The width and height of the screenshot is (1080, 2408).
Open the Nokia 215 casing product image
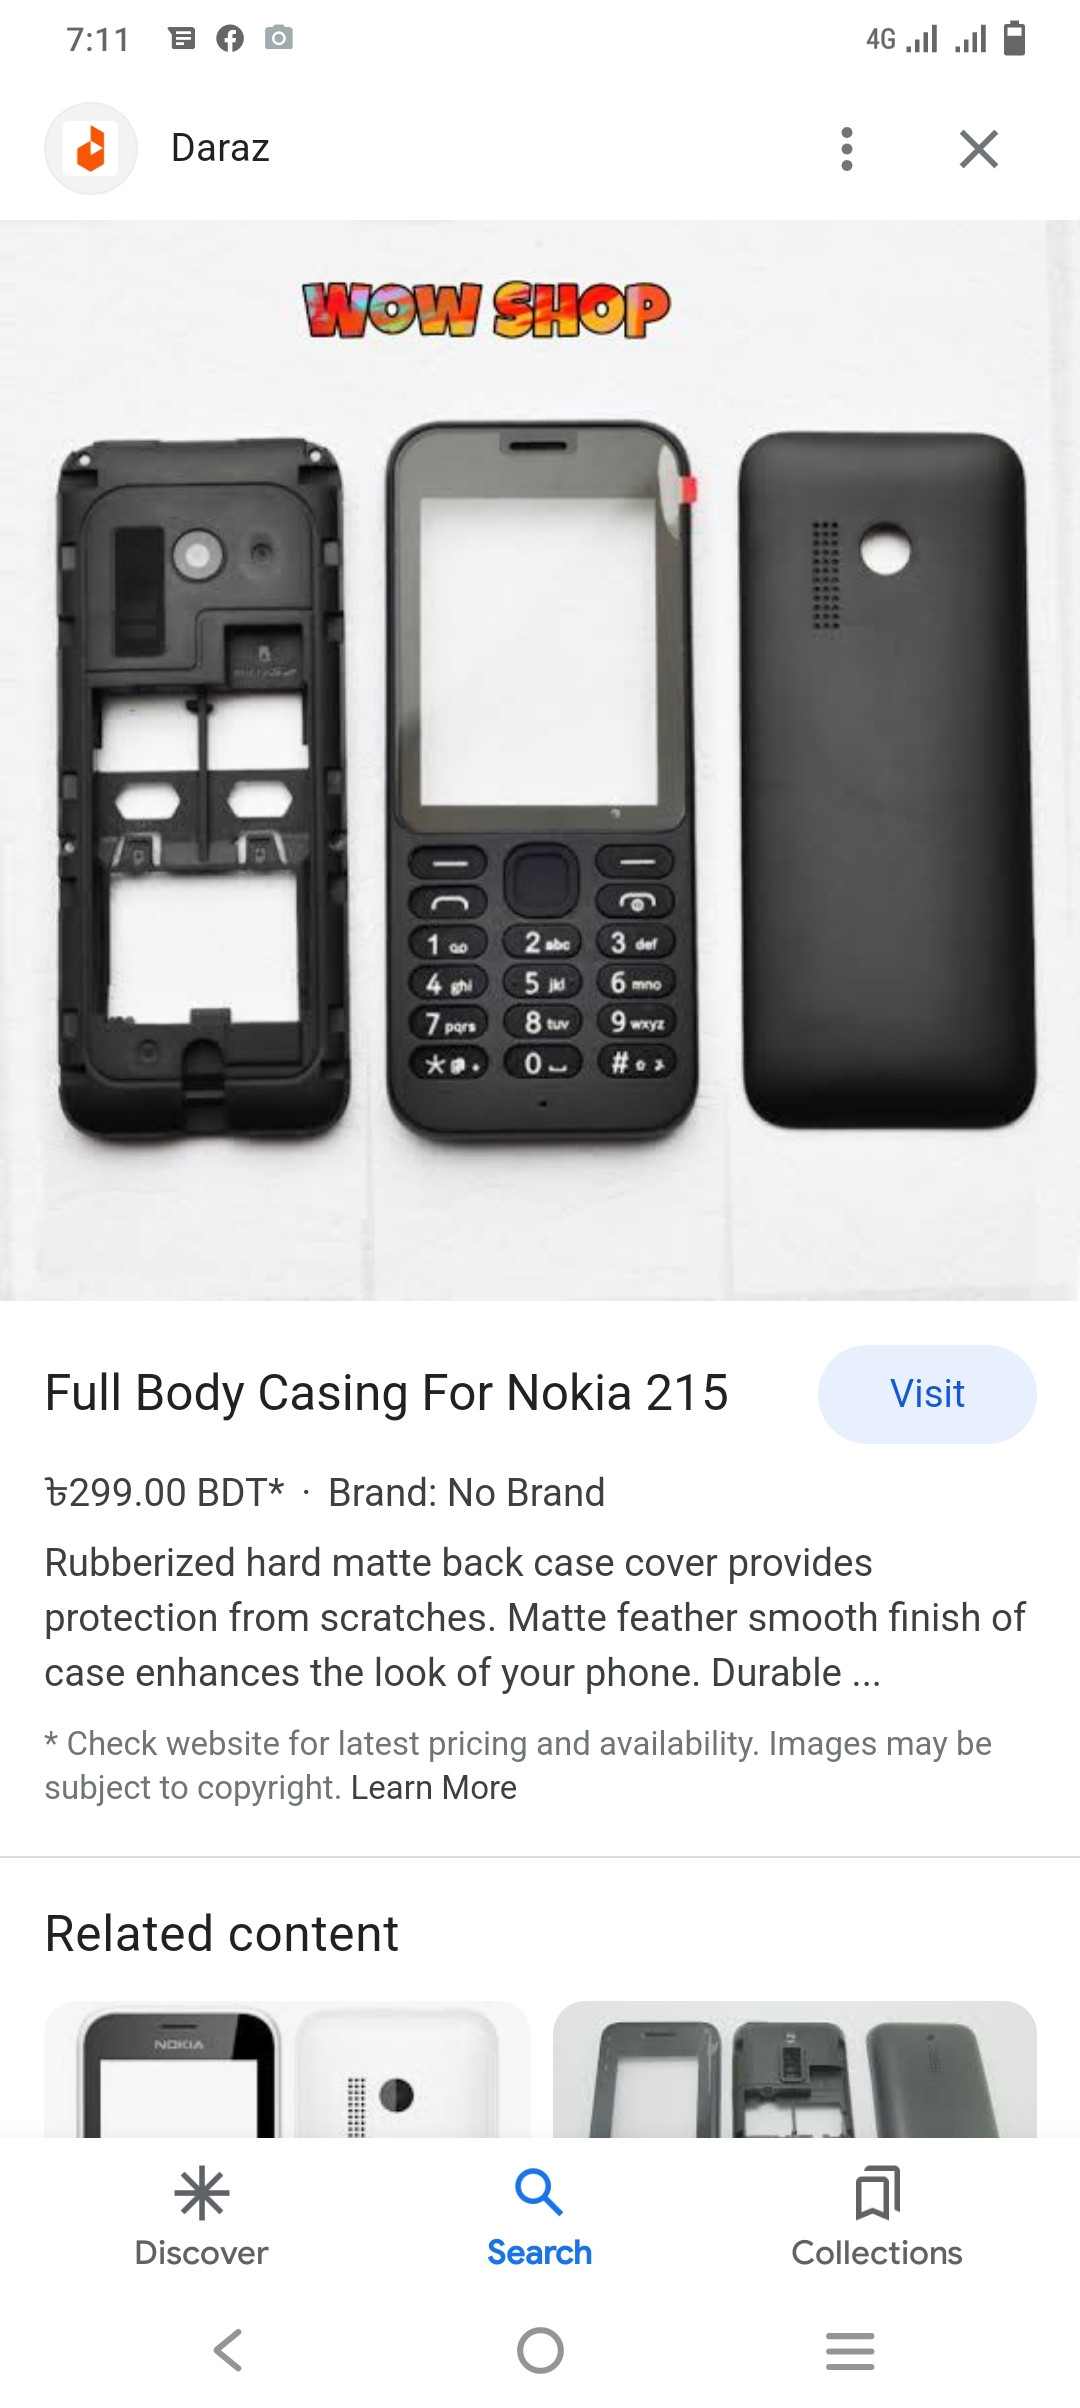[540, 761]
